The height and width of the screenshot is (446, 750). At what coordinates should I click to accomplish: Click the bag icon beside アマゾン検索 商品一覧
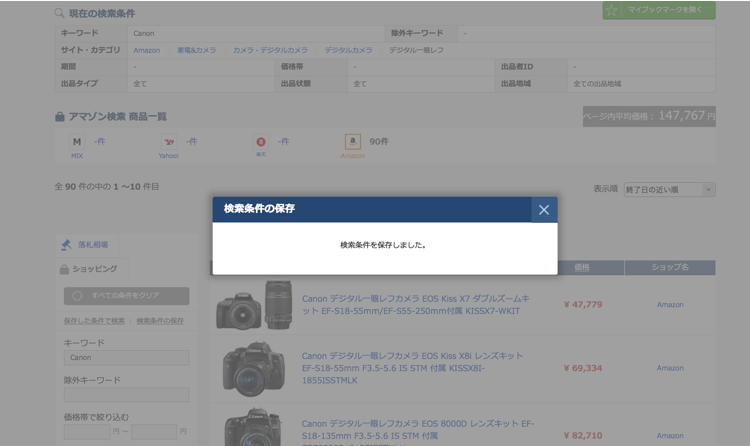click(60, 117)
